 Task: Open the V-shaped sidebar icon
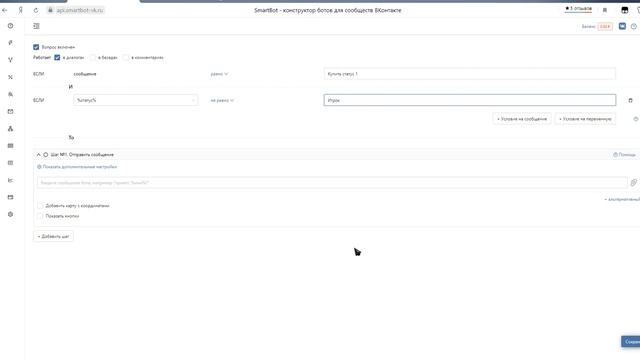(x=11, y=60)
